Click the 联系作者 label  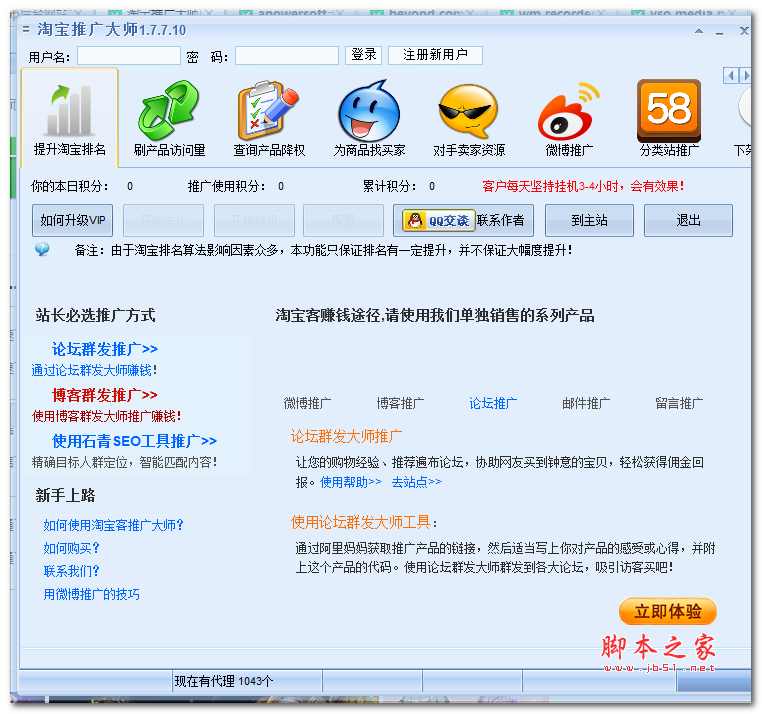click(501, 221)
